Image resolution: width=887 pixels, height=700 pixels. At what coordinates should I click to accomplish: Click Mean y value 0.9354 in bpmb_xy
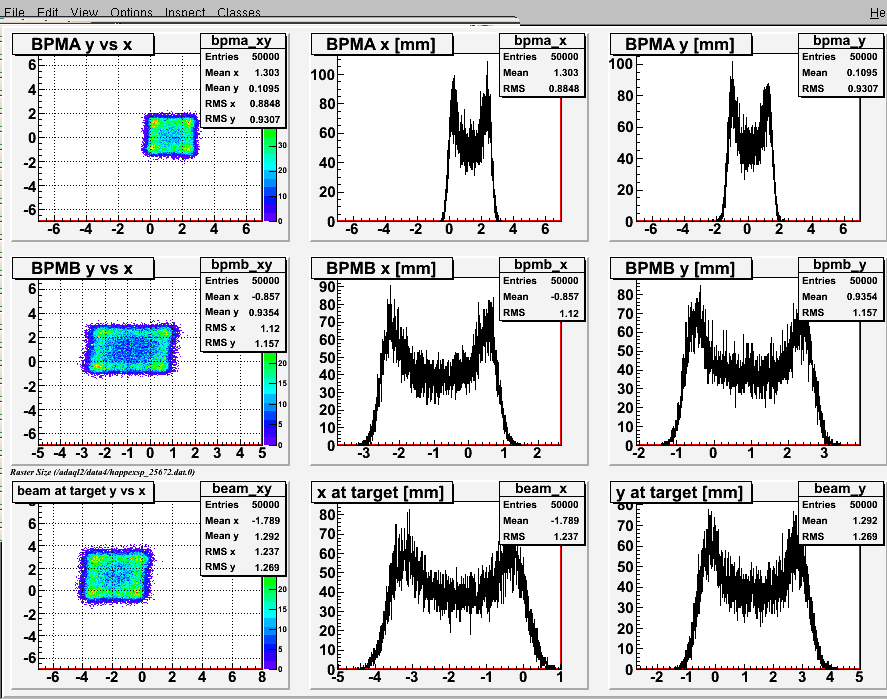tap(265, 312)
